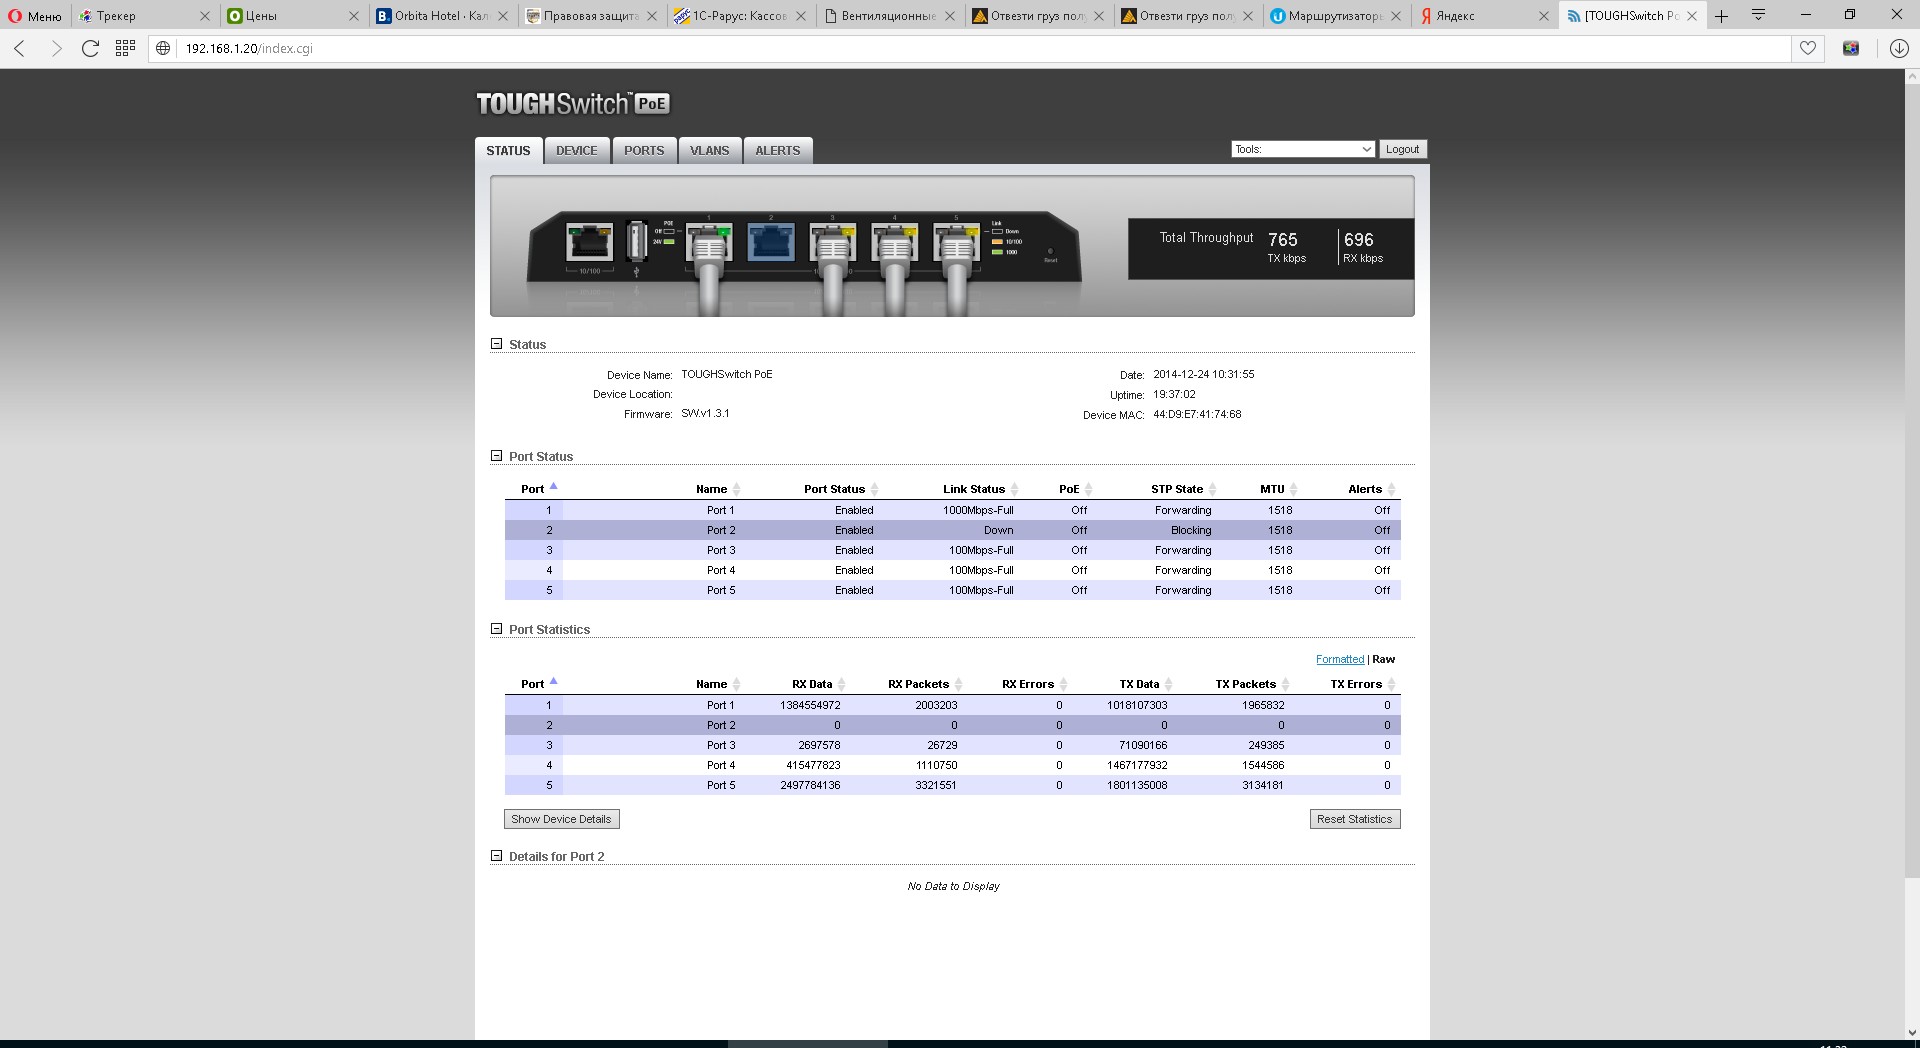The image size is (1920, 1048).
Task: Click the USB port on switch image
Action: [x=636, y=241]
